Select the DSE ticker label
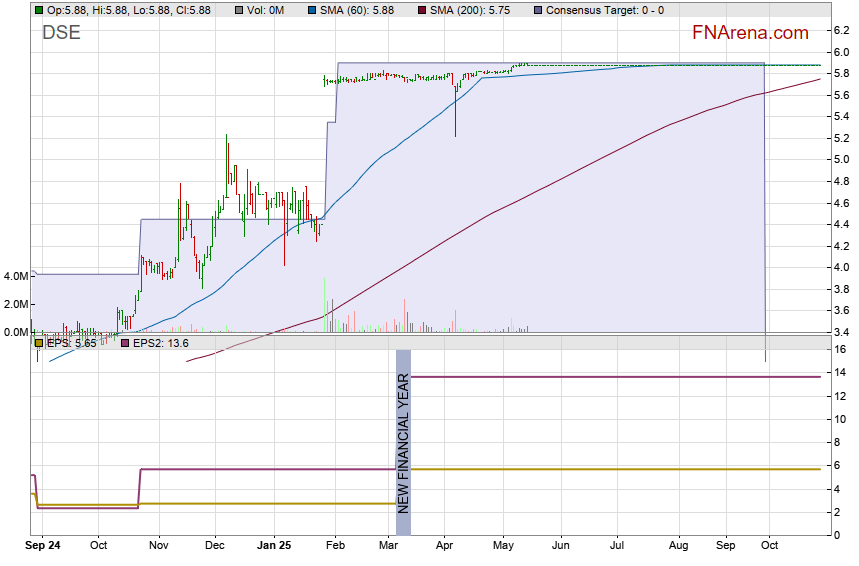859x566 pixels. point(61,33)
